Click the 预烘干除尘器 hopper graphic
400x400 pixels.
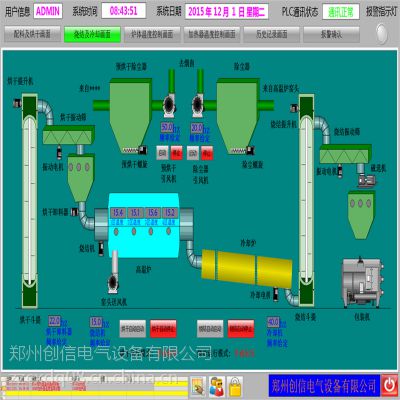point(130,114)
